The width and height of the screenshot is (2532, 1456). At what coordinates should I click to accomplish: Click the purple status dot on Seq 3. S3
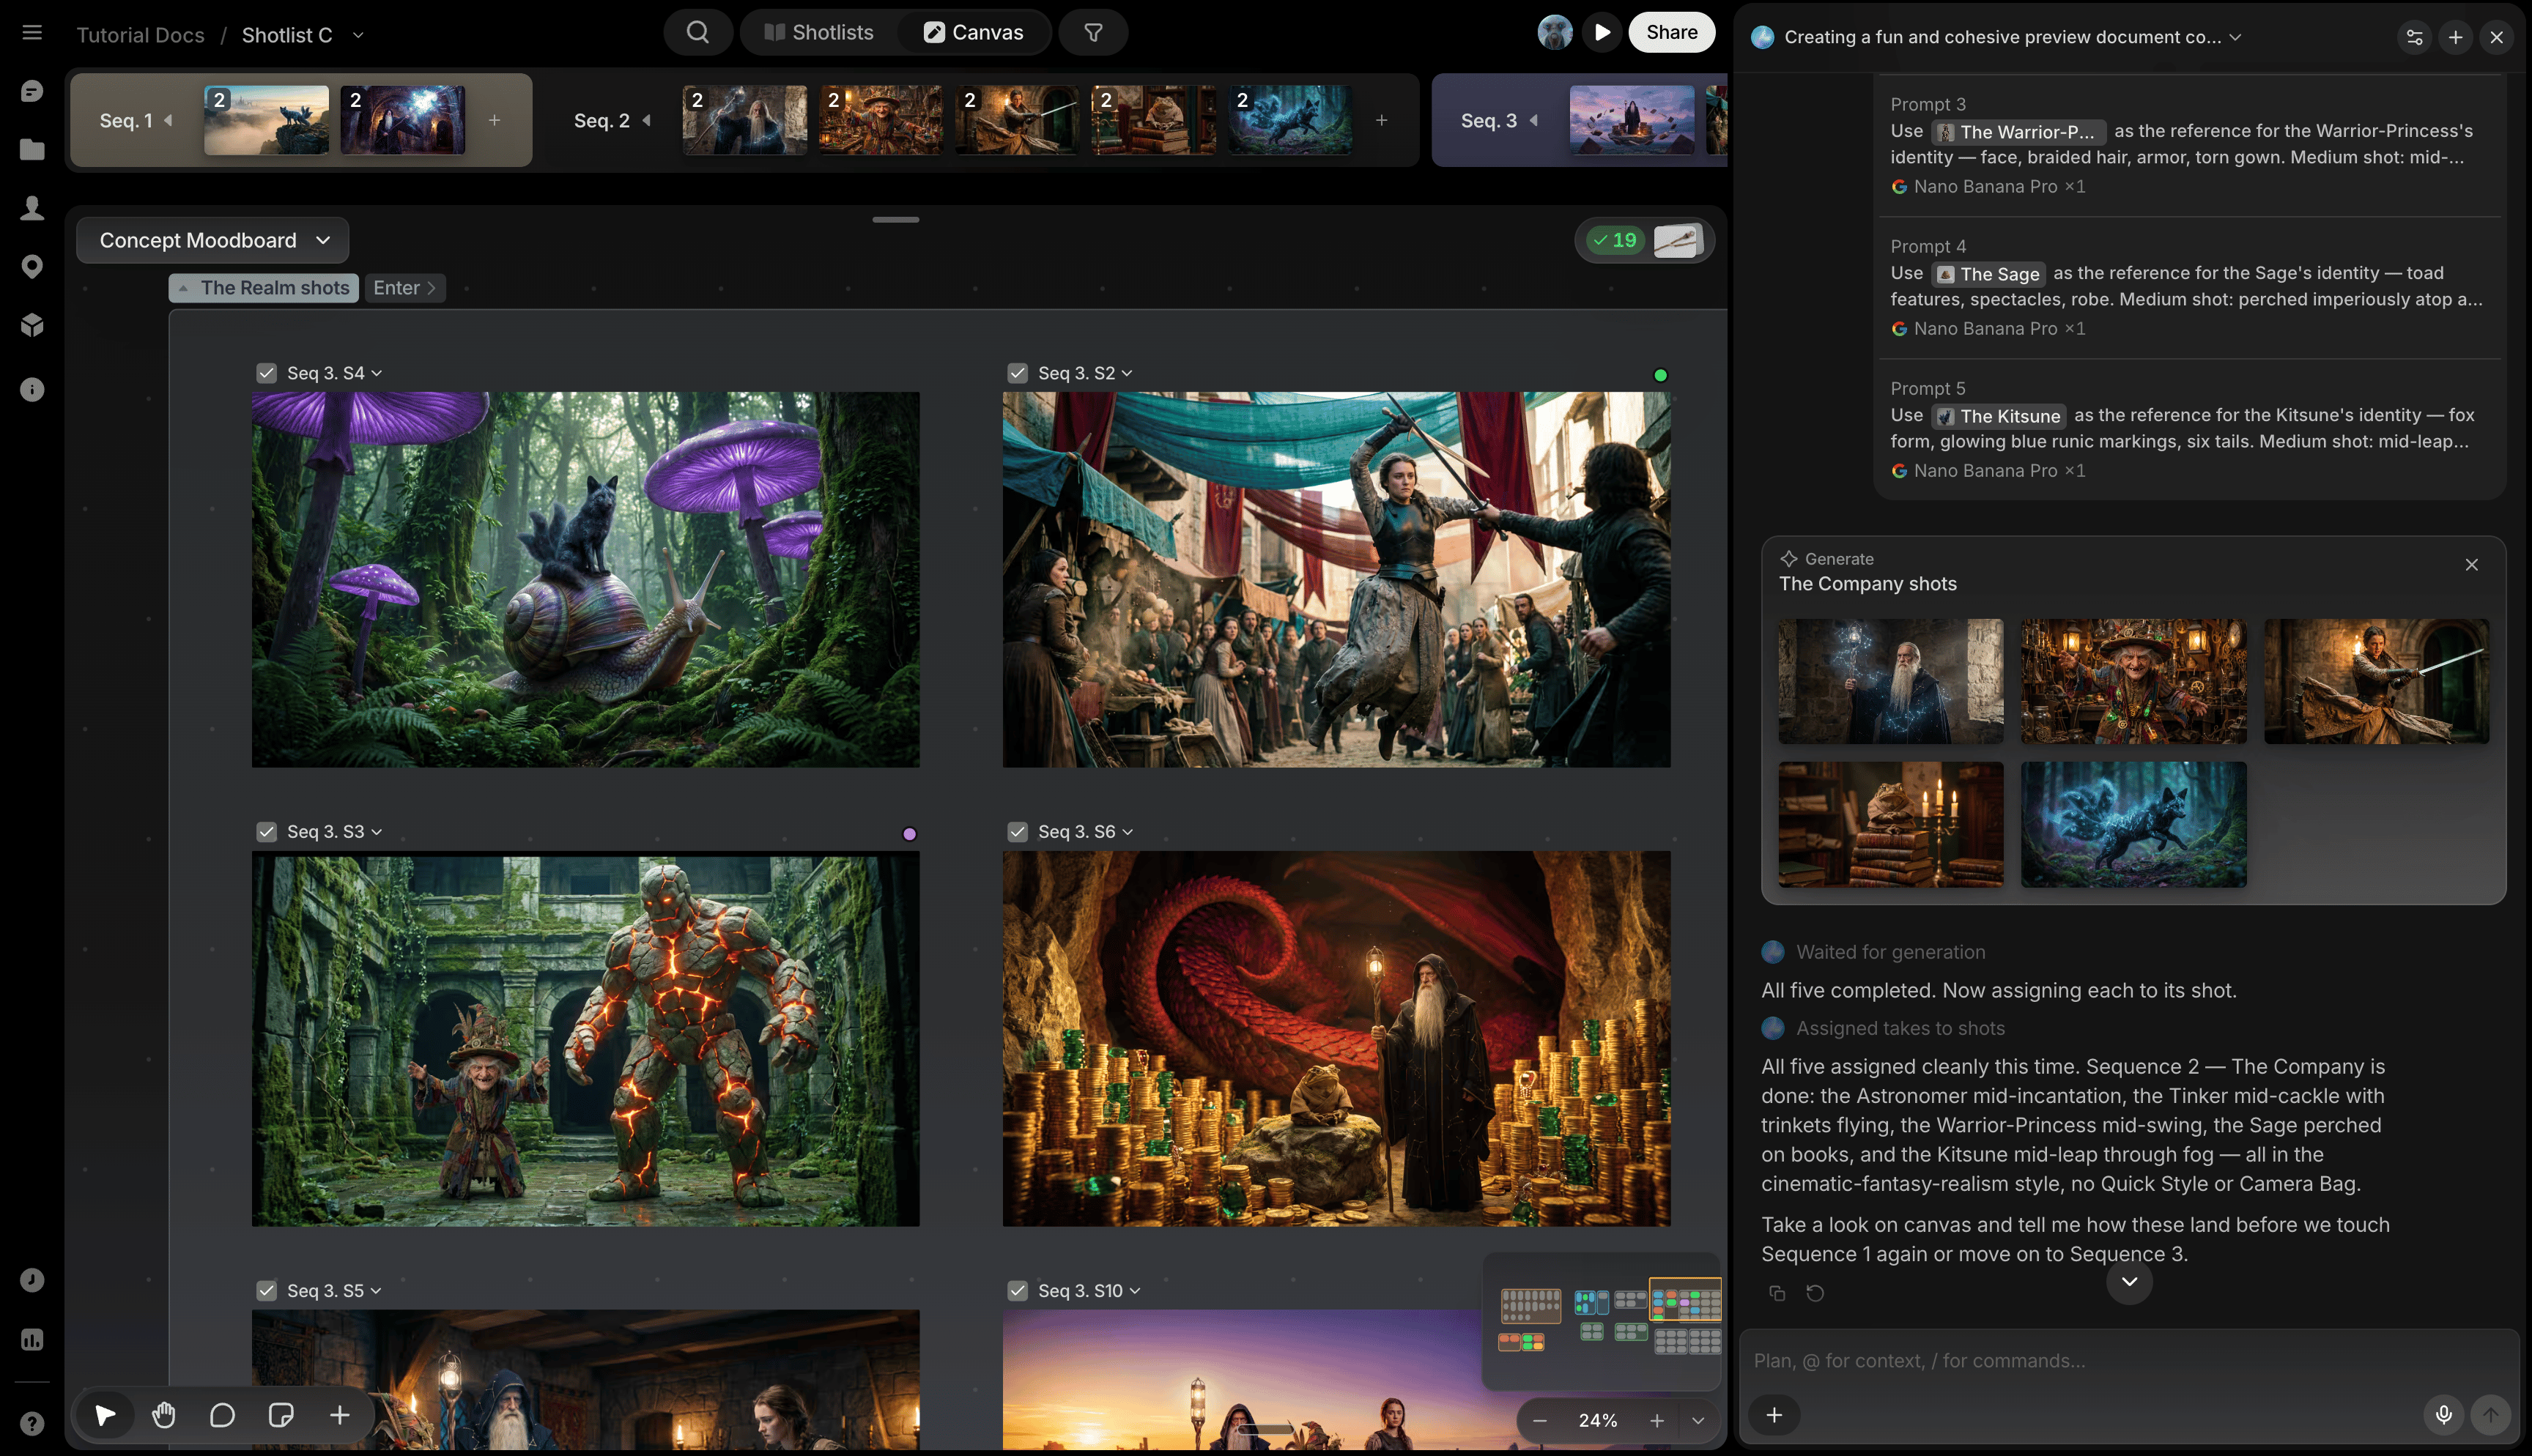(909, 834)
